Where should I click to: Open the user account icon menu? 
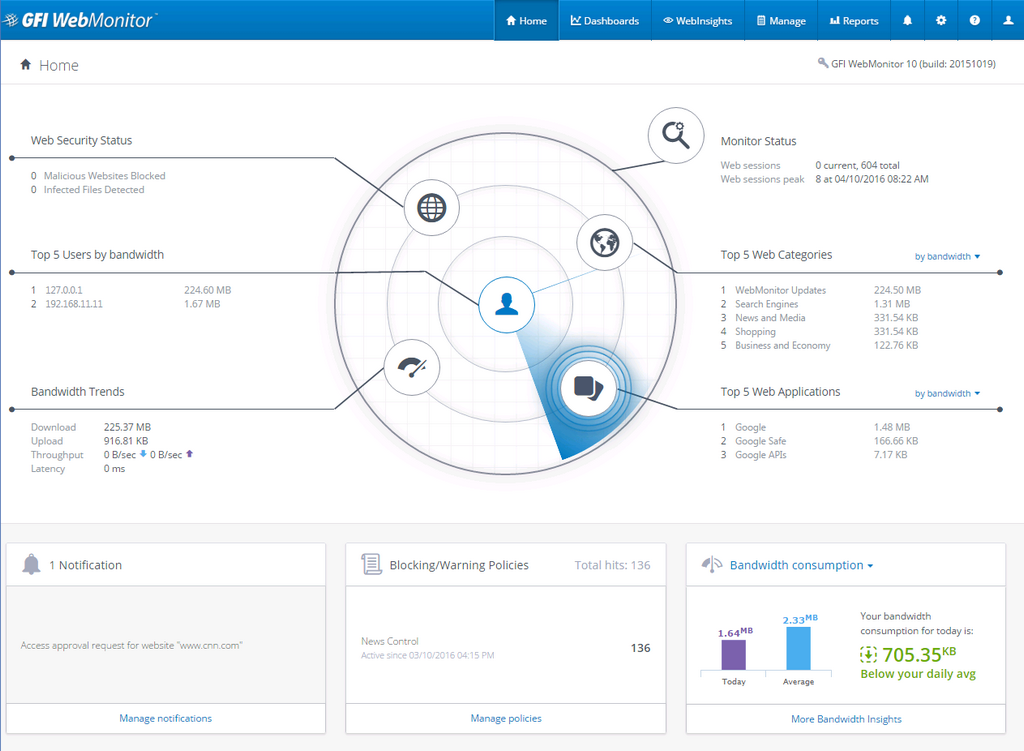1007,20
